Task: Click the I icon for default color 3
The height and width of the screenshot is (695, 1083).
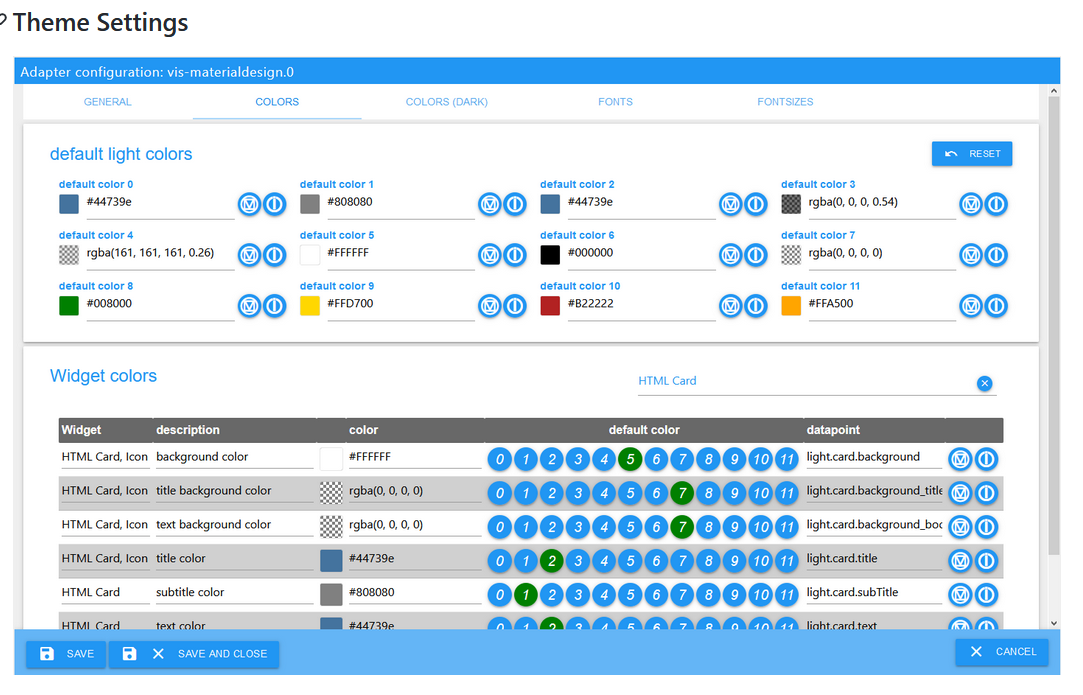Action: (996, 204)
